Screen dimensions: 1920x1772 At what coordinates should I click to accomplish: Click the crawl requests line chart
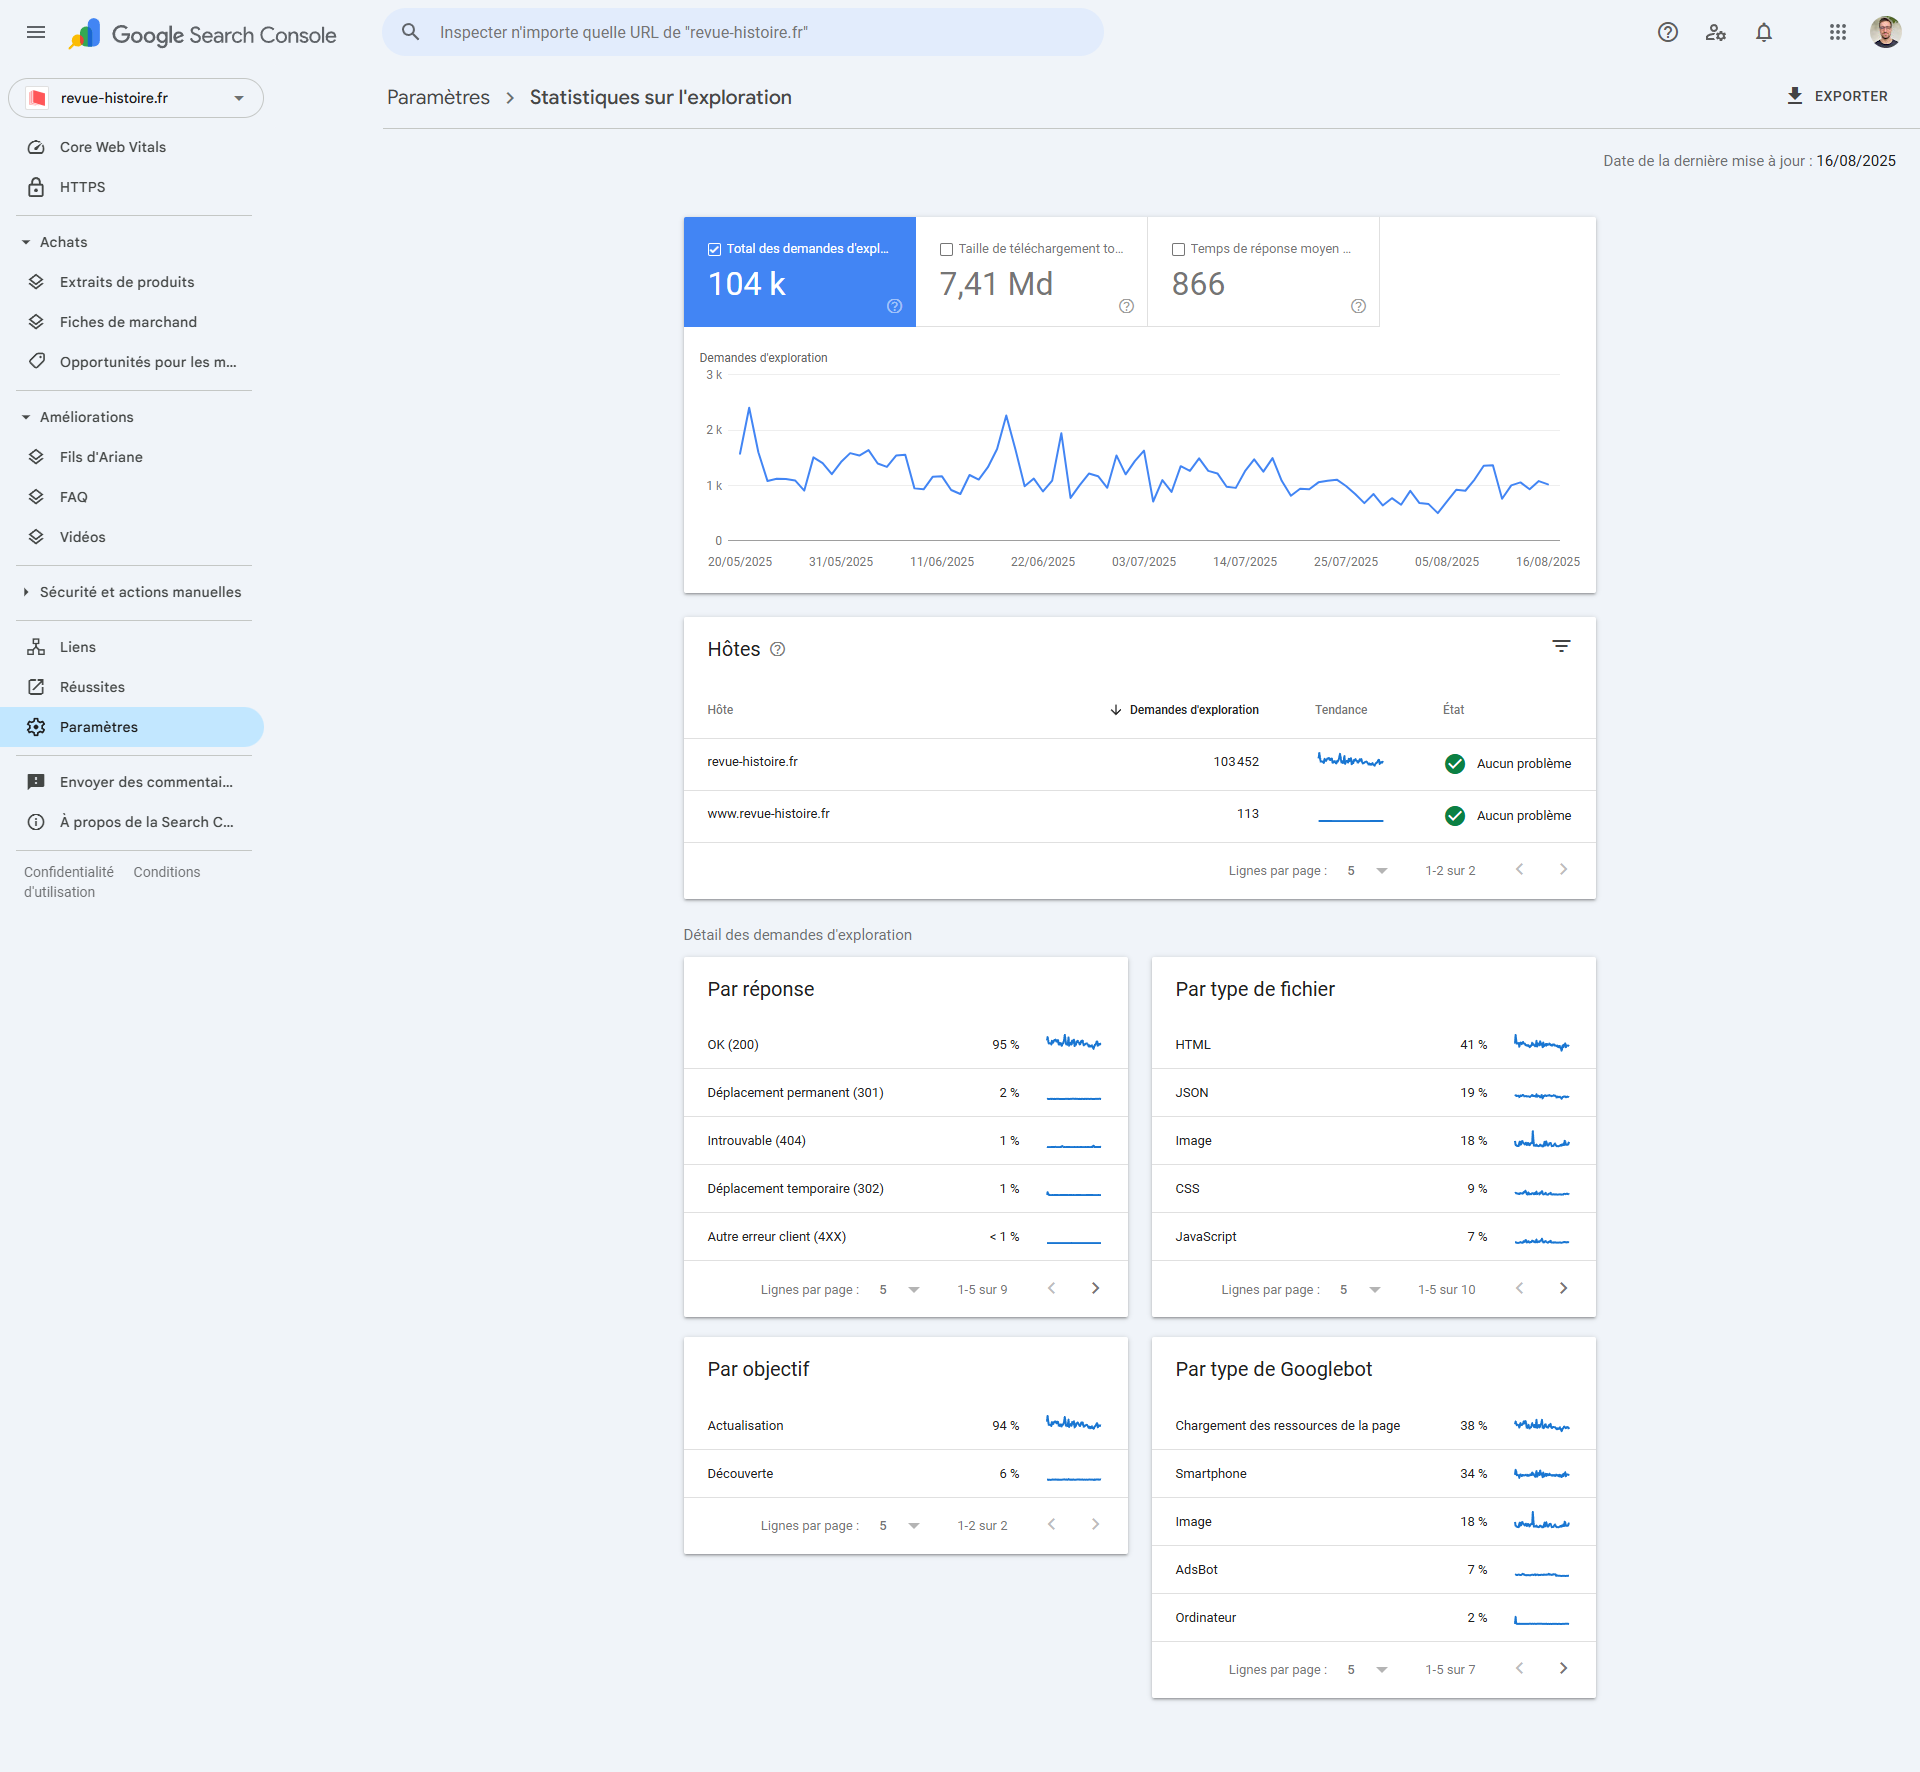(x=1143, y=460)
